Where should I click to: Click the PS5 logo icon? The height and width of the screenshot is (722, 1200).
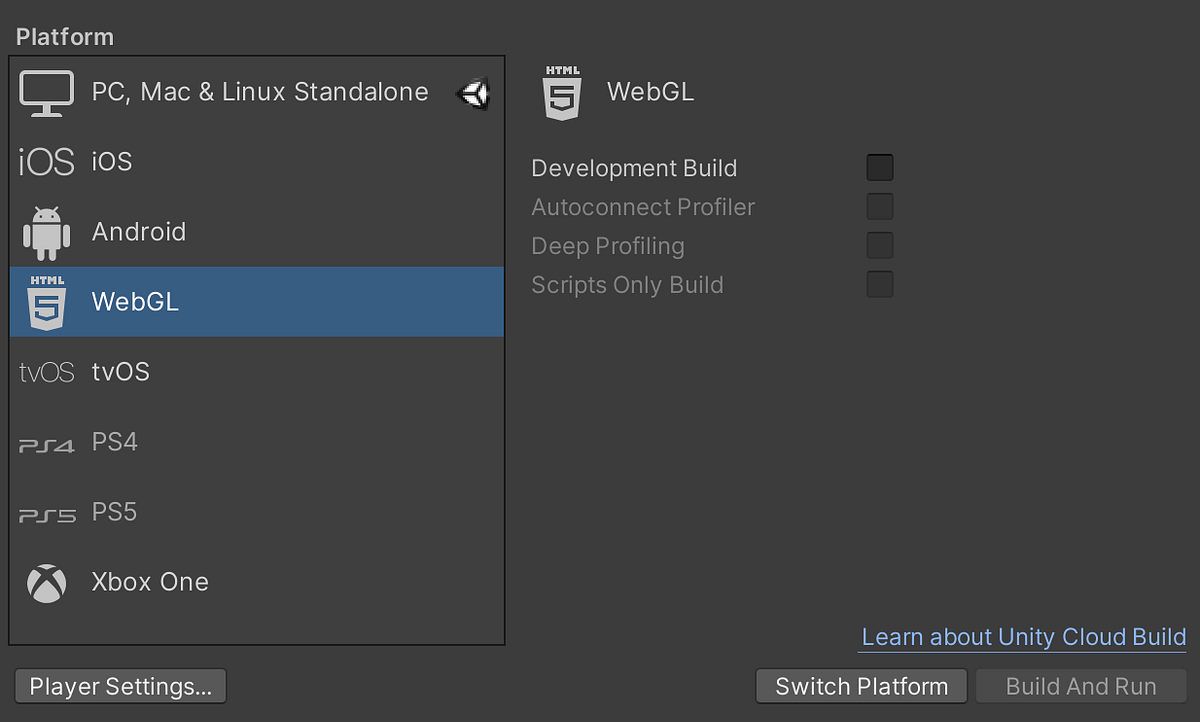(x=46, y=514)
